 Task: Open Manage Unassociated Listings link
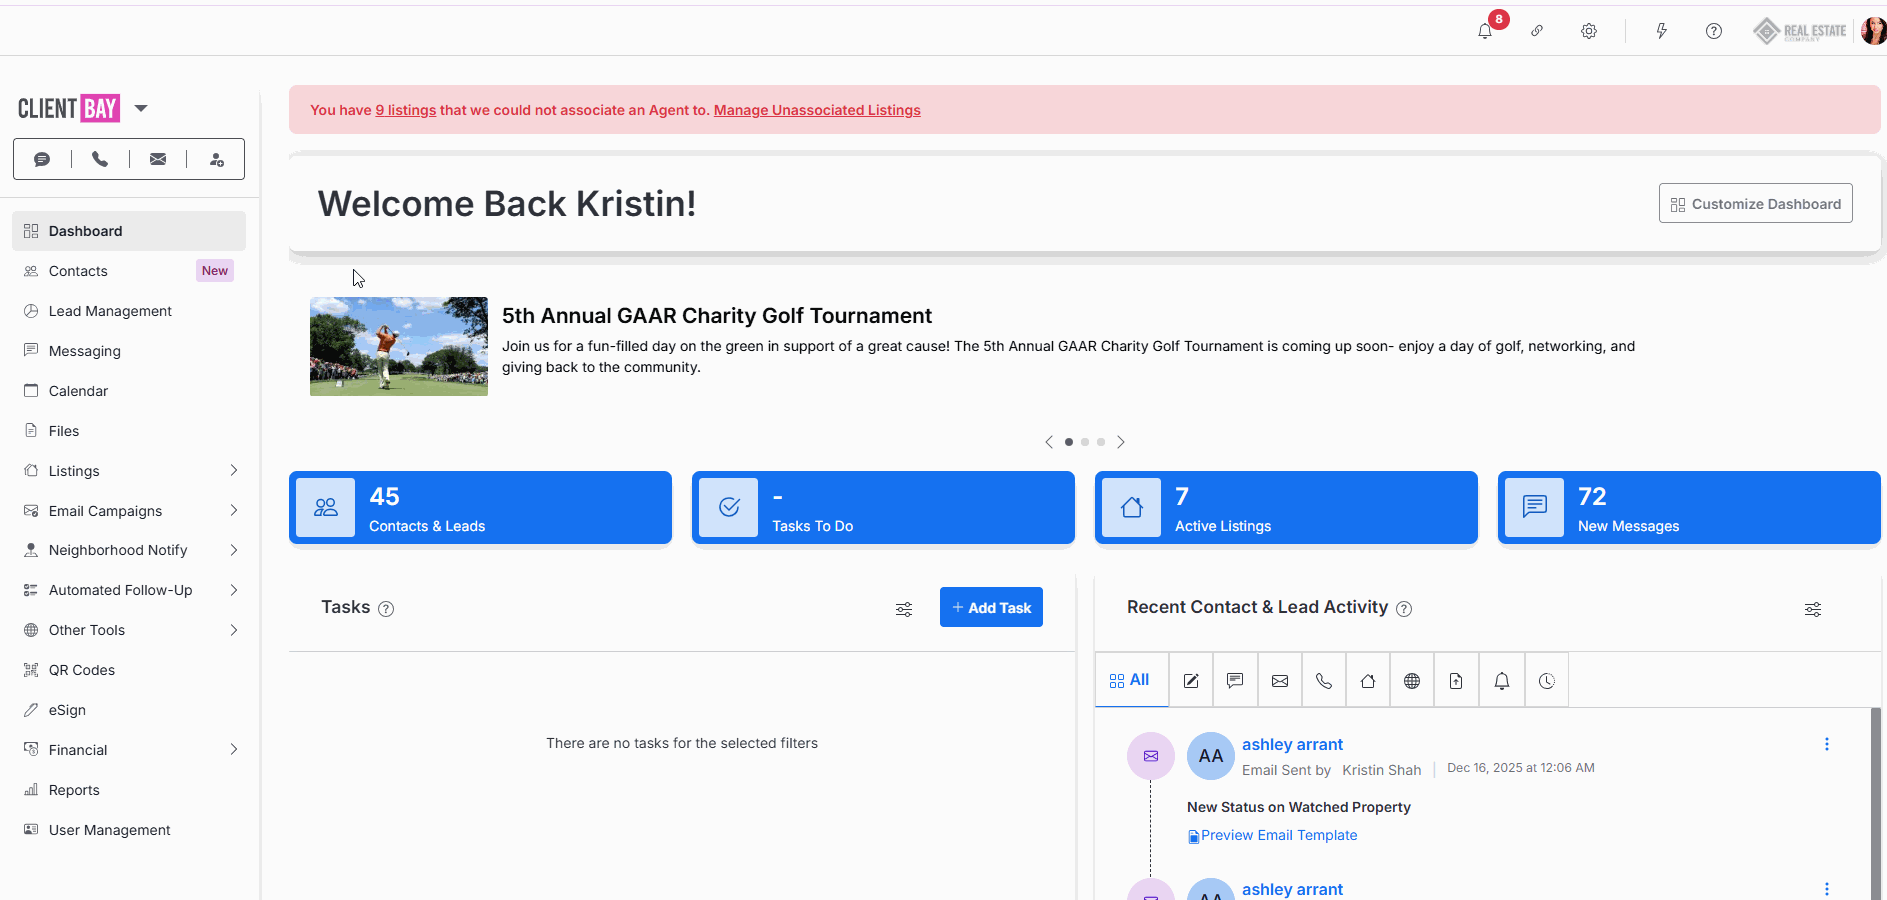(x=816, y=110)
